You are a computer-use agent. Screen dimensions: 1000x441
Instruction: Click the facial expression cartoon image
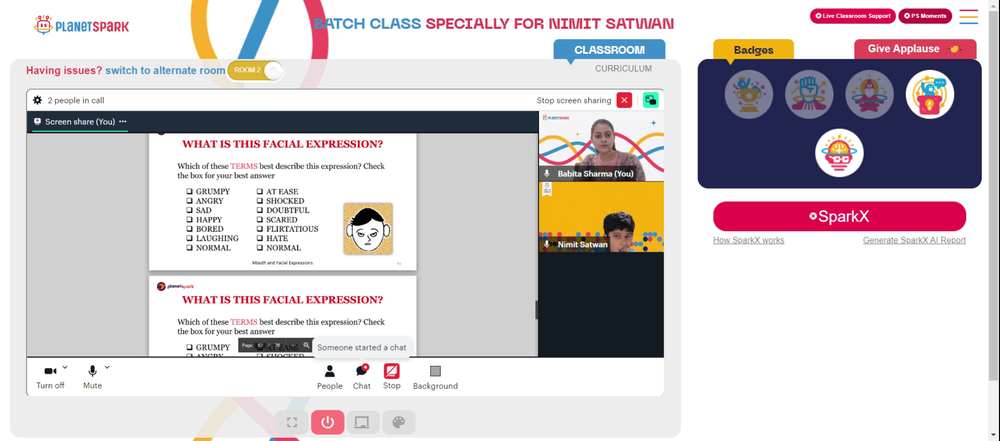[x=368, y=228]
